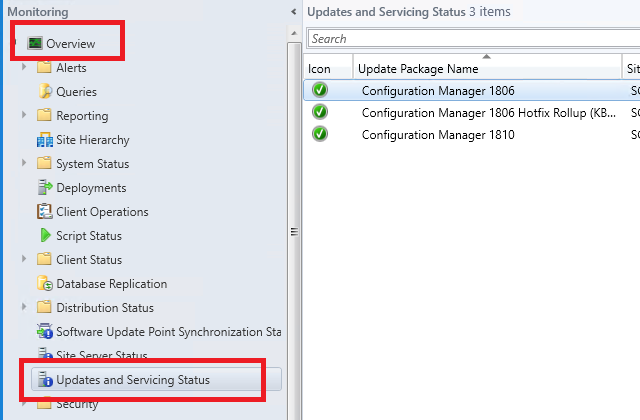Open Queries in the tree
This screenshot has height=420, width=640.
76,92
